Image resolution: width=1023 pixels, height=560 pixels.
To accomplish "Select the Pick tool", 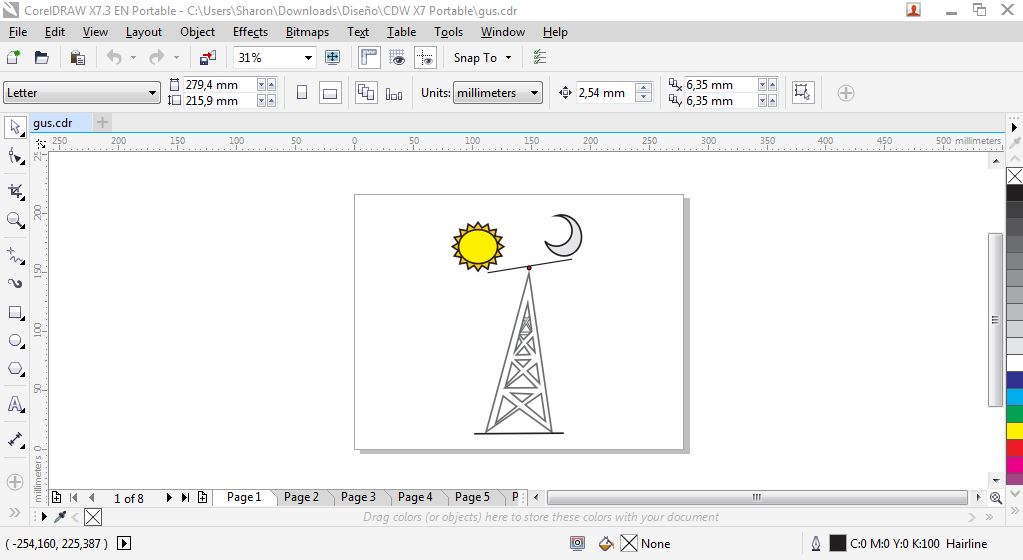I will (x=15, y=127).
